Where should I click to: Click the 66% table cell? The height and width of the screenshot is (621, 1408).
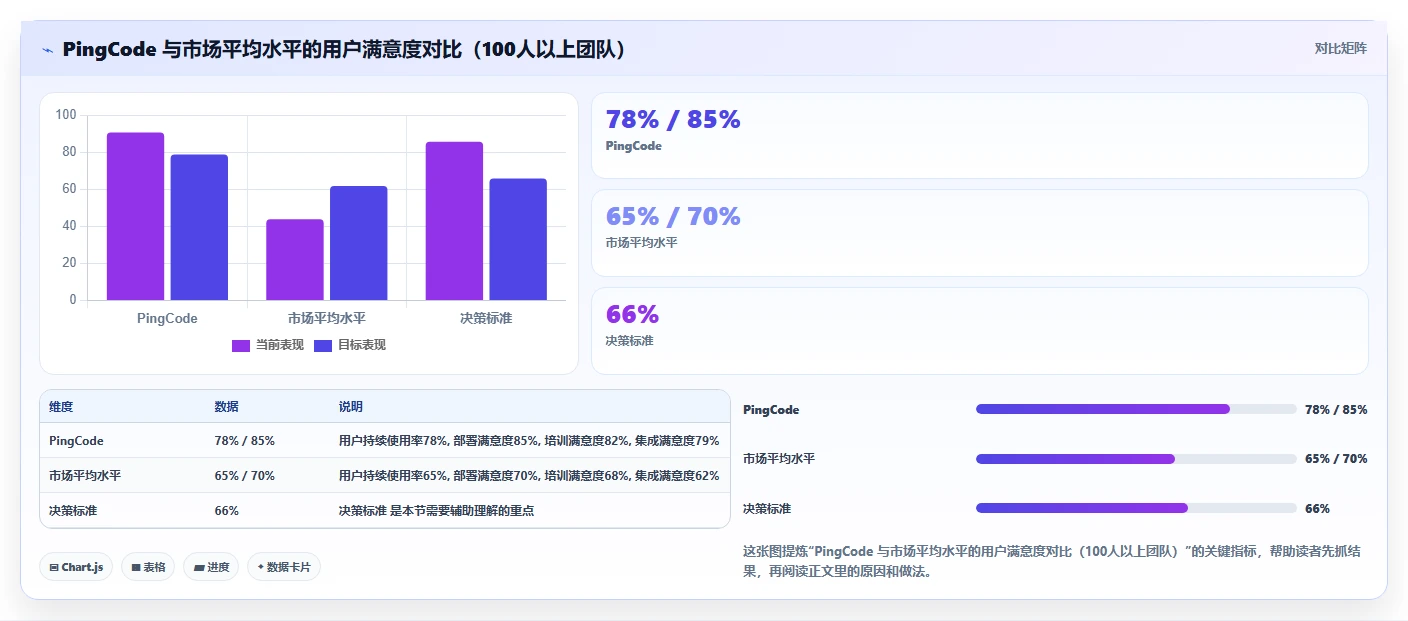226,511
